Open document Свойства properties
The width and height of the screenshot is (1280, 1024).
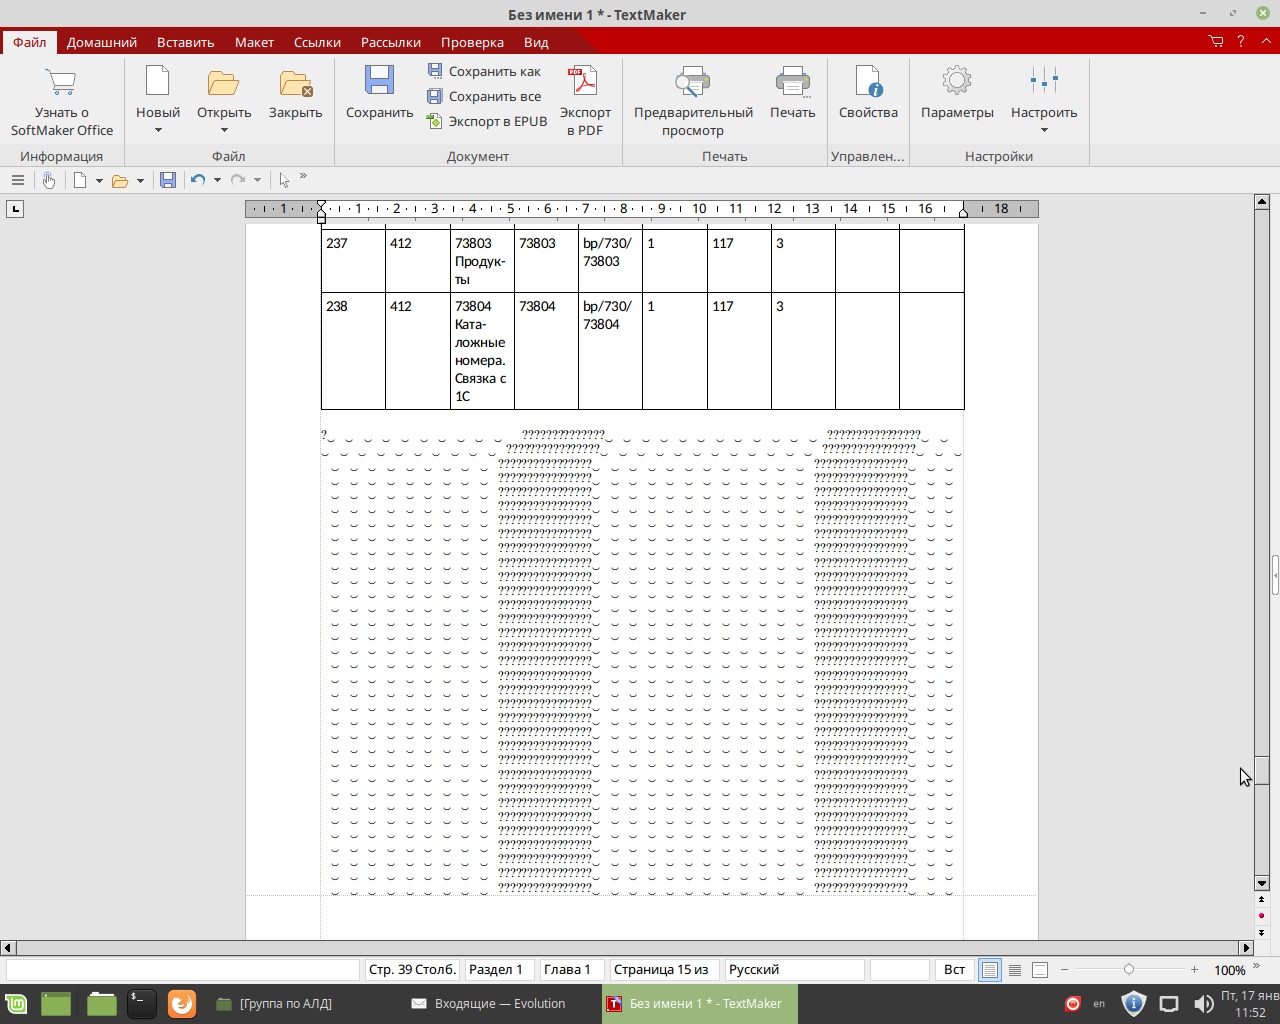point(868,82)
